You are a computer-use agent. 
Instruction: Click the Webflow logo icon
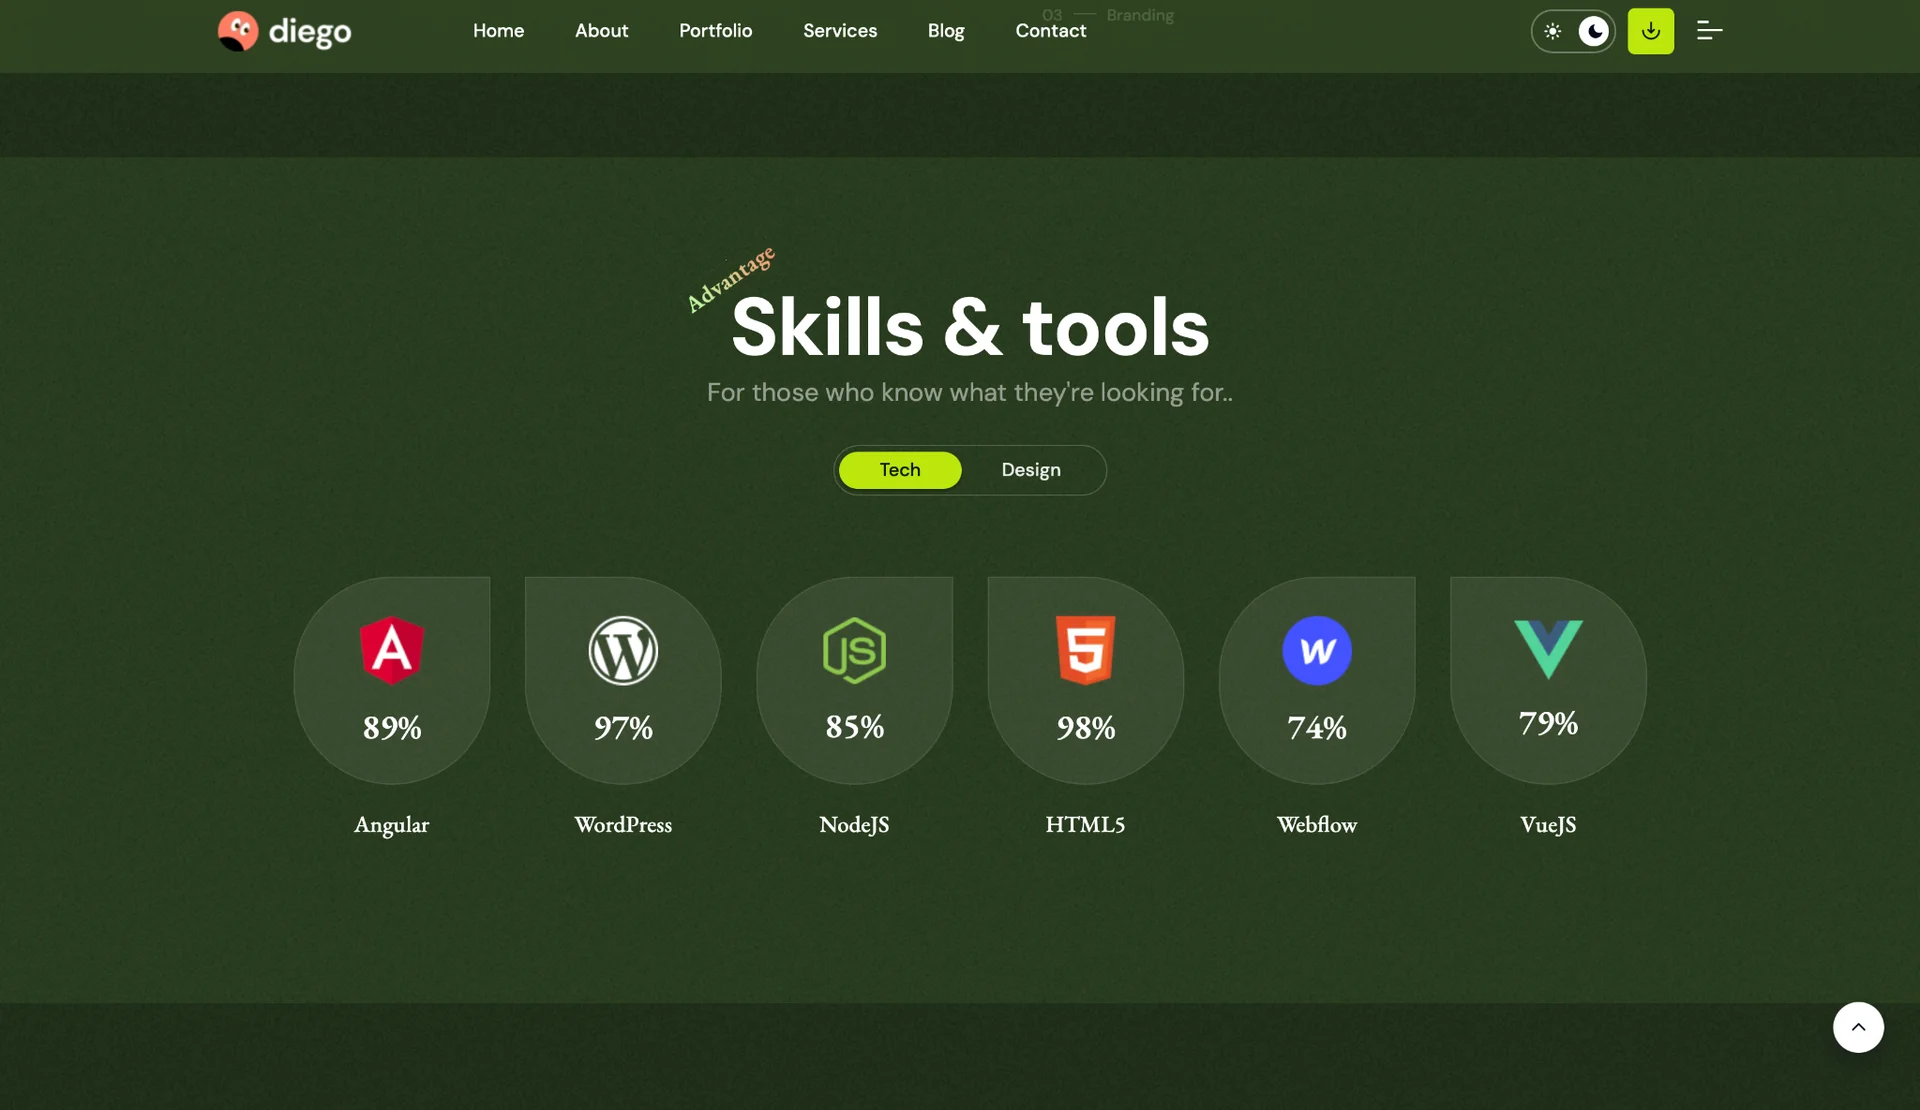click(1317, 650)
